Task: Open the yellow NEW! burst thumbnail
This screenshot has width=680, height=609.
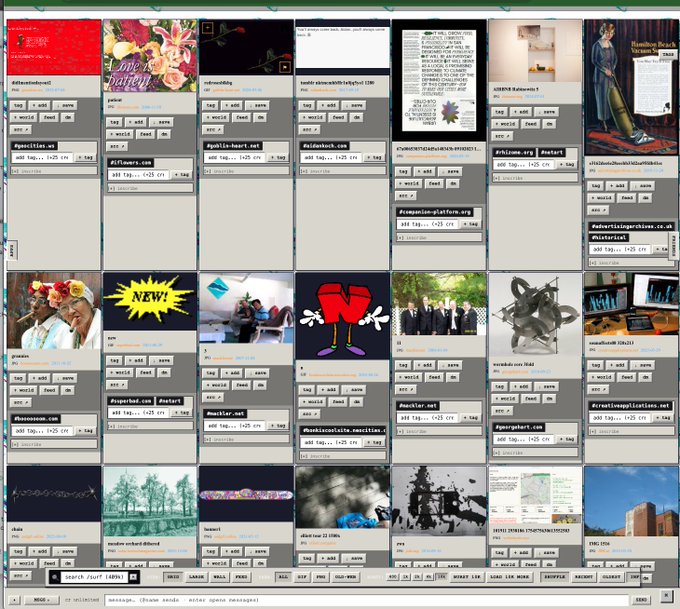Action: pos(150,301)
